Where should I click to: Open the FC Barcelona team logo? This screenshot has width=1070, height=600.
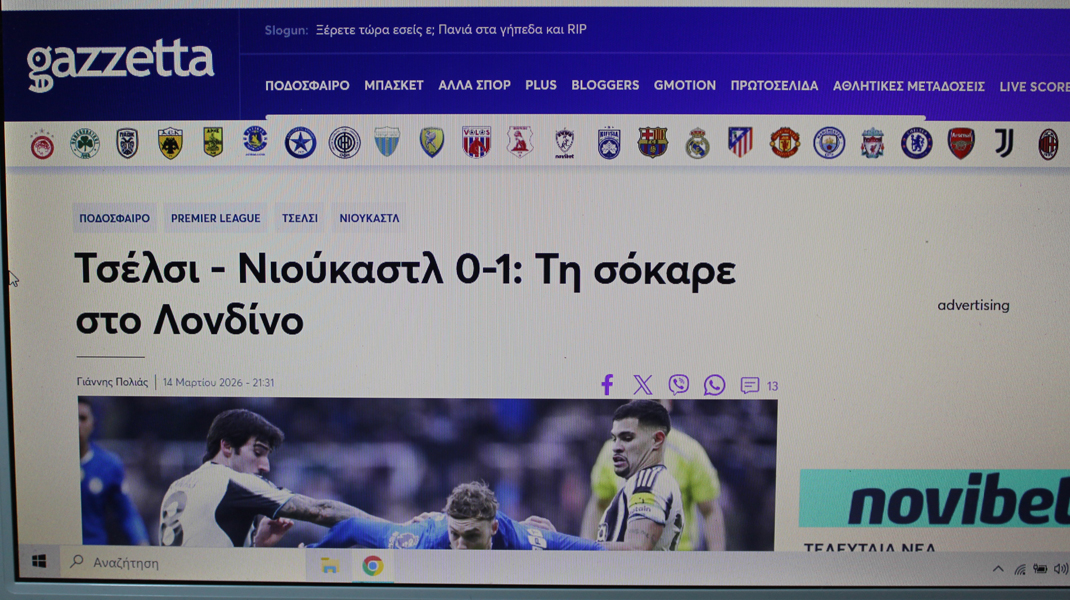(653, 143)
